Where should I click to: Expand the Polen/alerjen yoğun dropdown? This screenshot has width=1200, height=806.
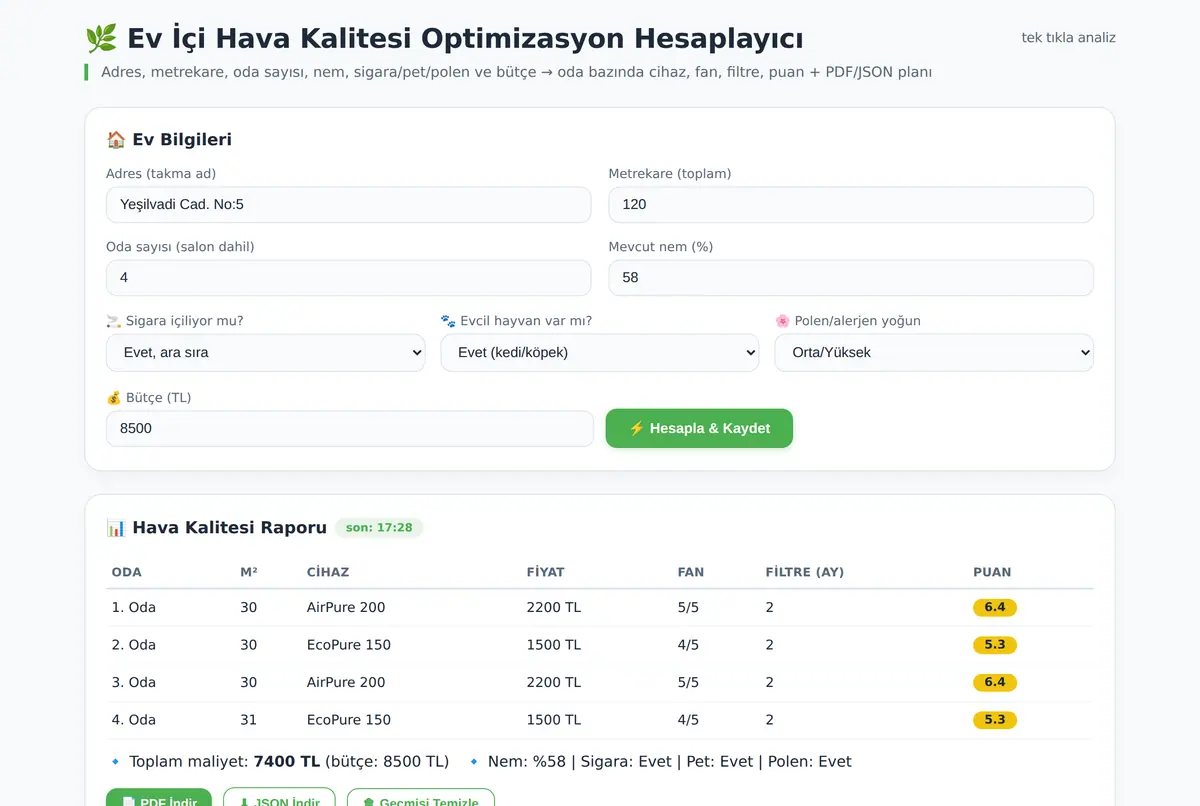point(934,352)
